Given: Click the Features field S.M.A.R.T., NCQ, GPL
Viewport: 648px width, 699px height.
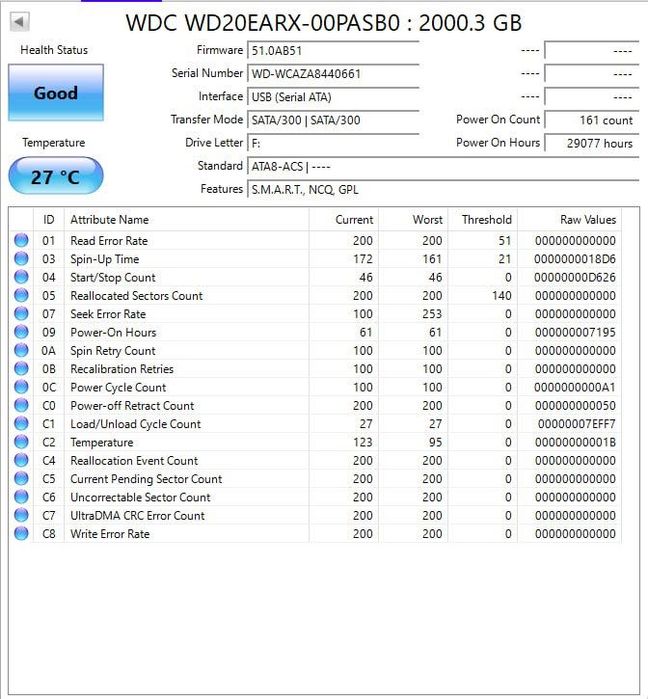Looking at the screenshot, I should (x=443, y=189).
